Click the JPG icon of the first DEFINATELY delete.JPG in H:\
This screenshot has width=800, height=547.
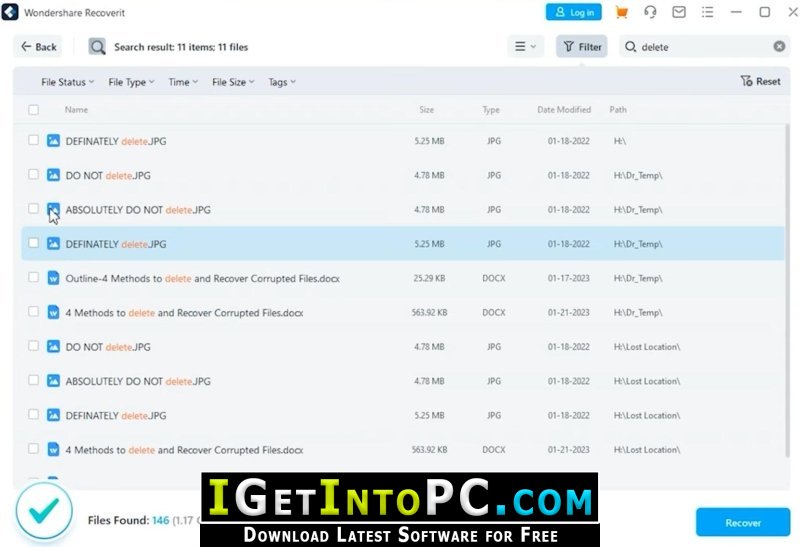53,140
